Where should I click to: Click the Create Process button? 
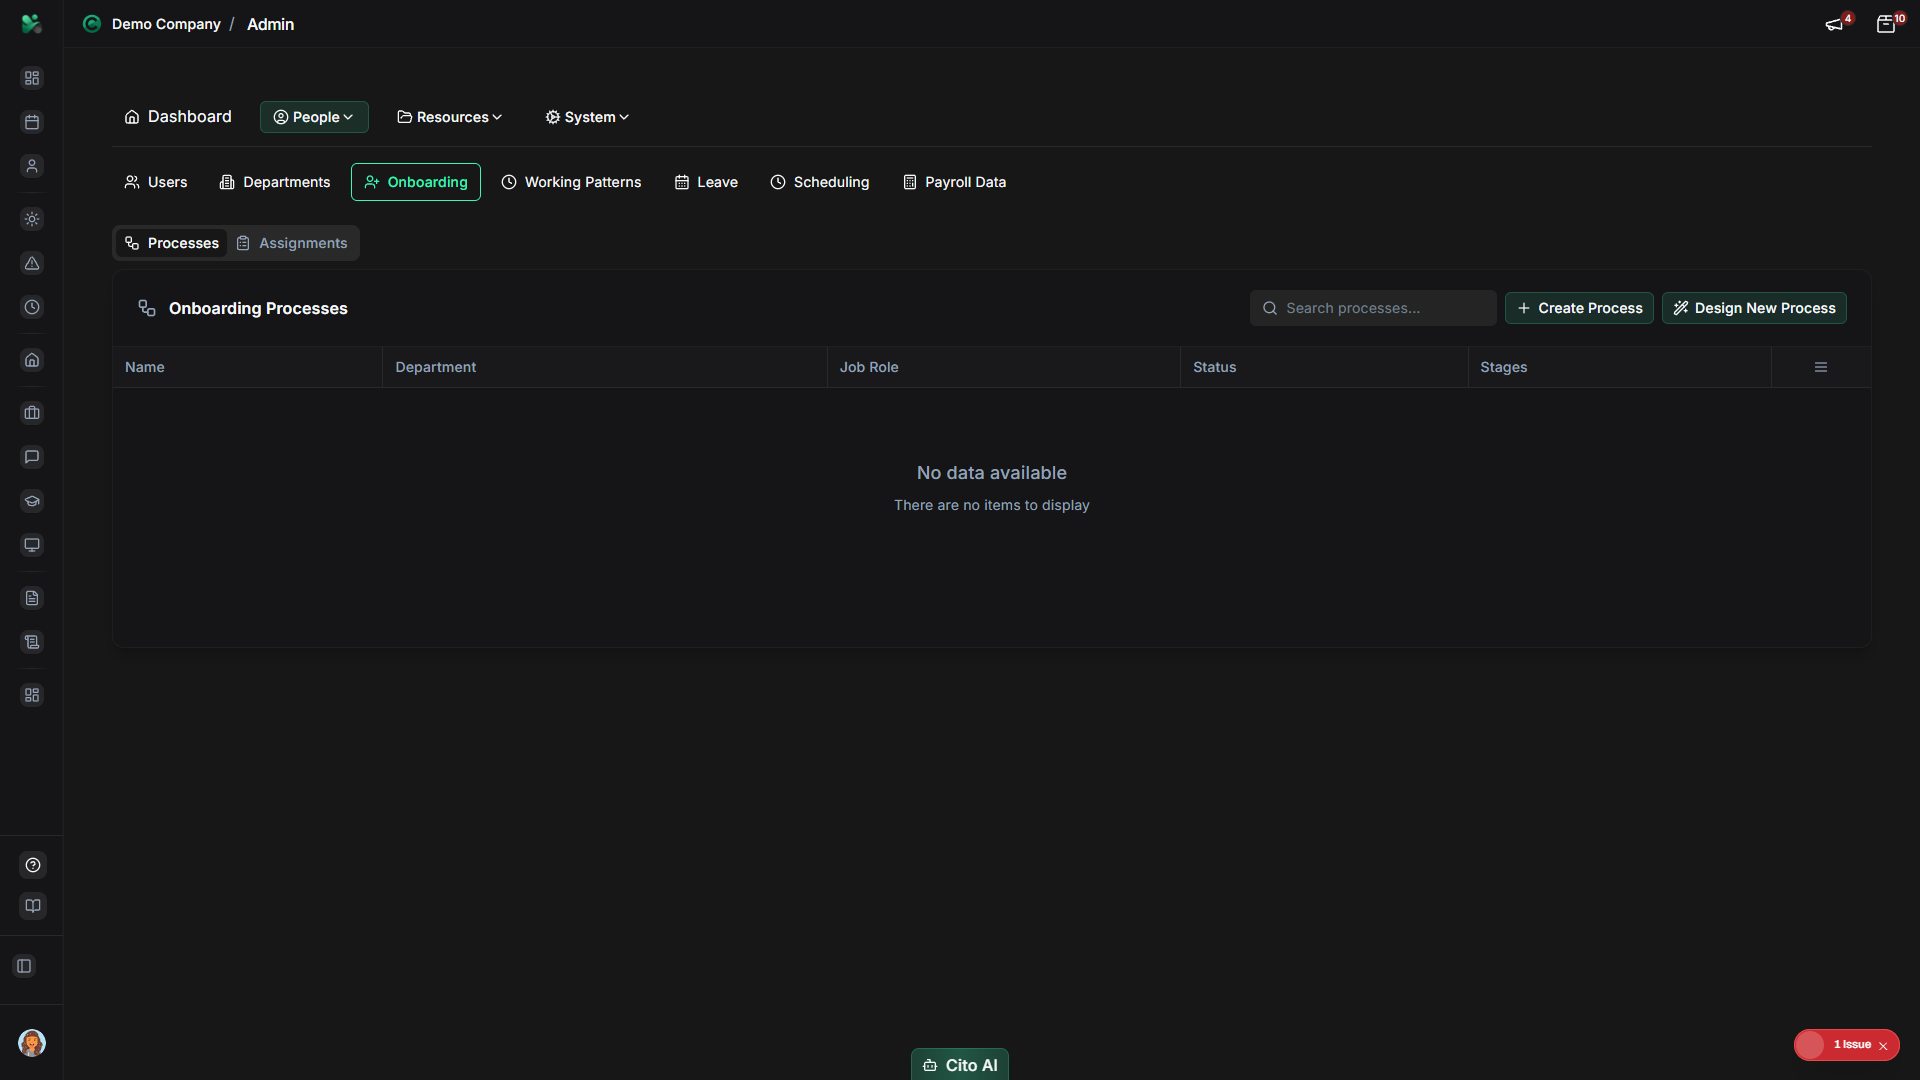[x=1579, y=308]
